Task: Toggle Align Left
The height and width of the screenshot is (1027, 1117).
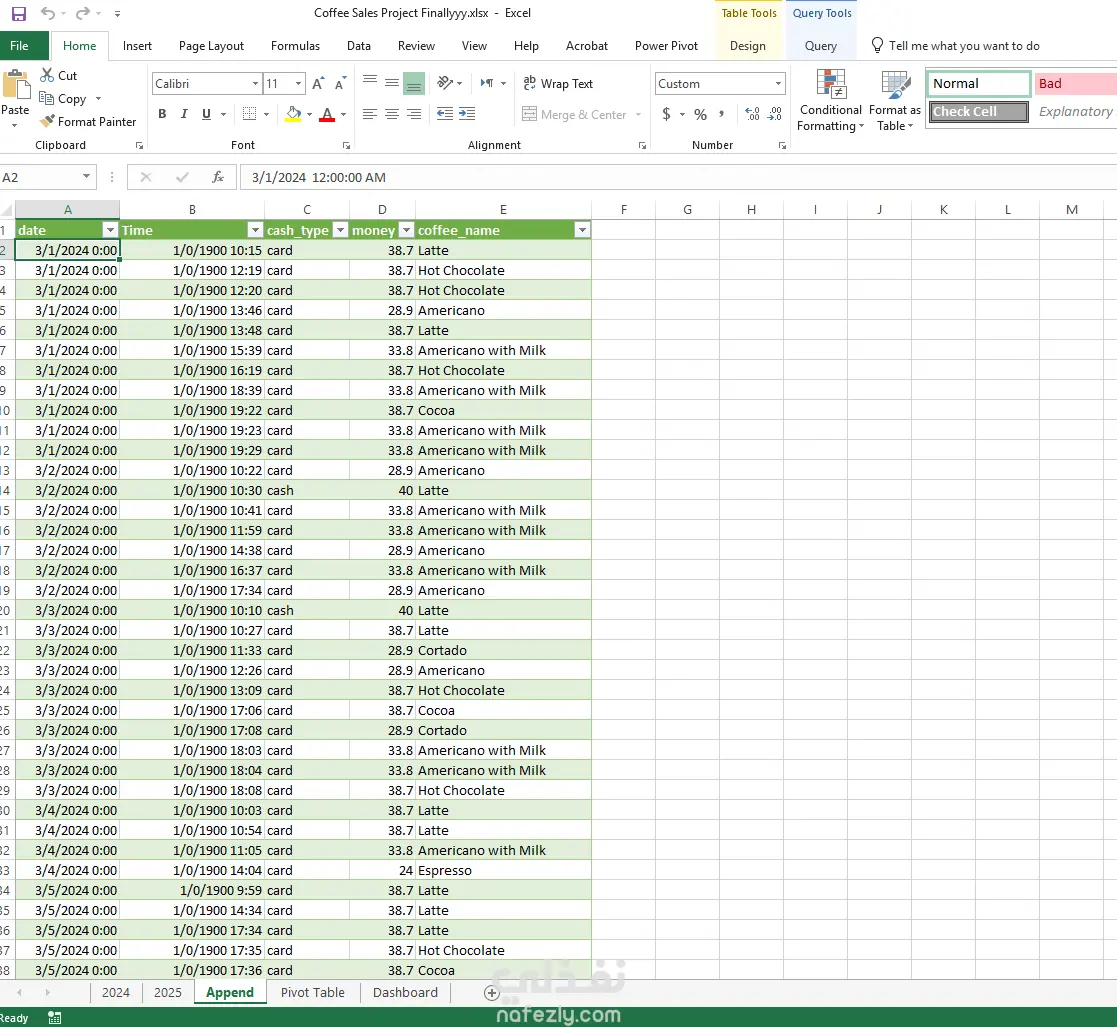Action: coord(370,114)
